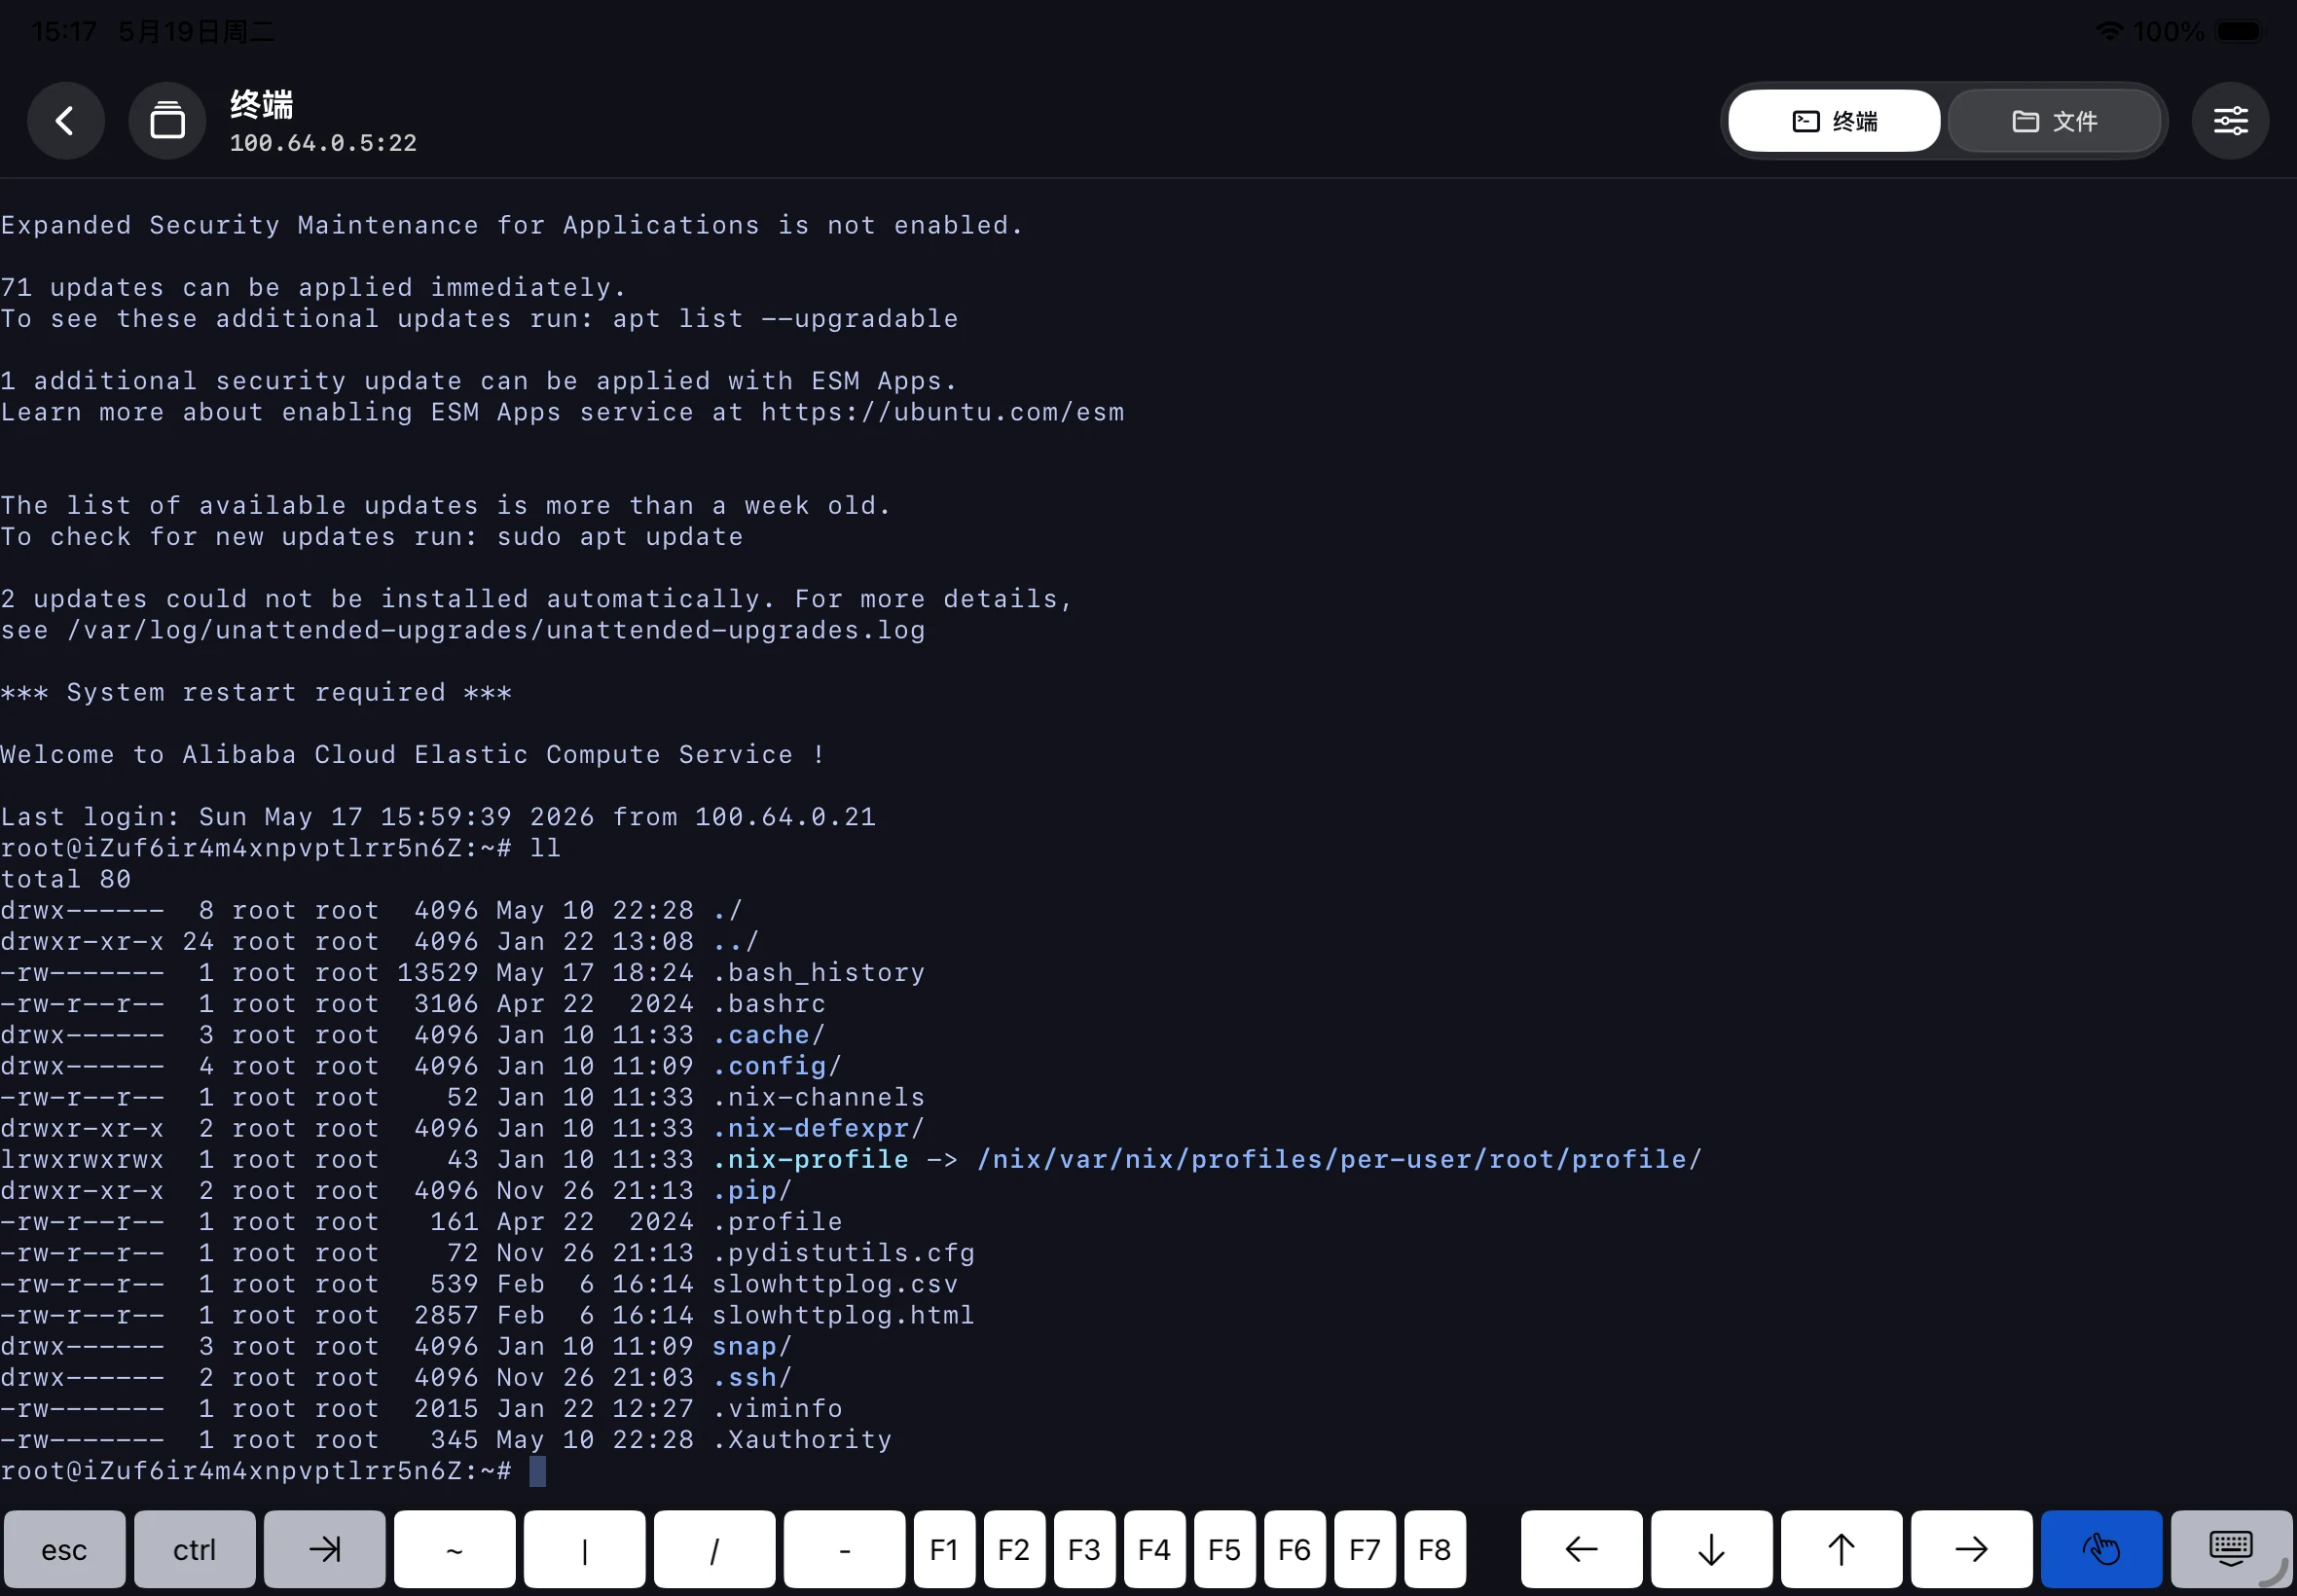Screen dimensions: 2297x1596
Task: Tap the tab arrow key
Action: point(325,1549)
